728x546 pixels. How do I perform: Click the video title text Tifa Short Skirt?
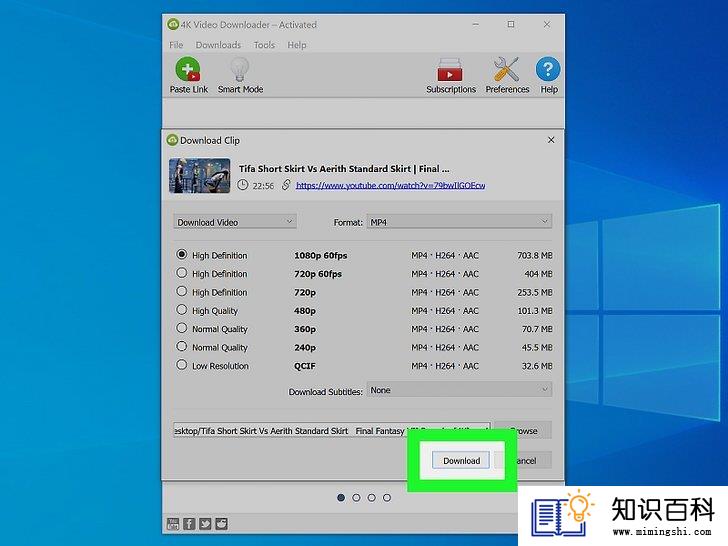pyautogui.click(x=344, y=169)
